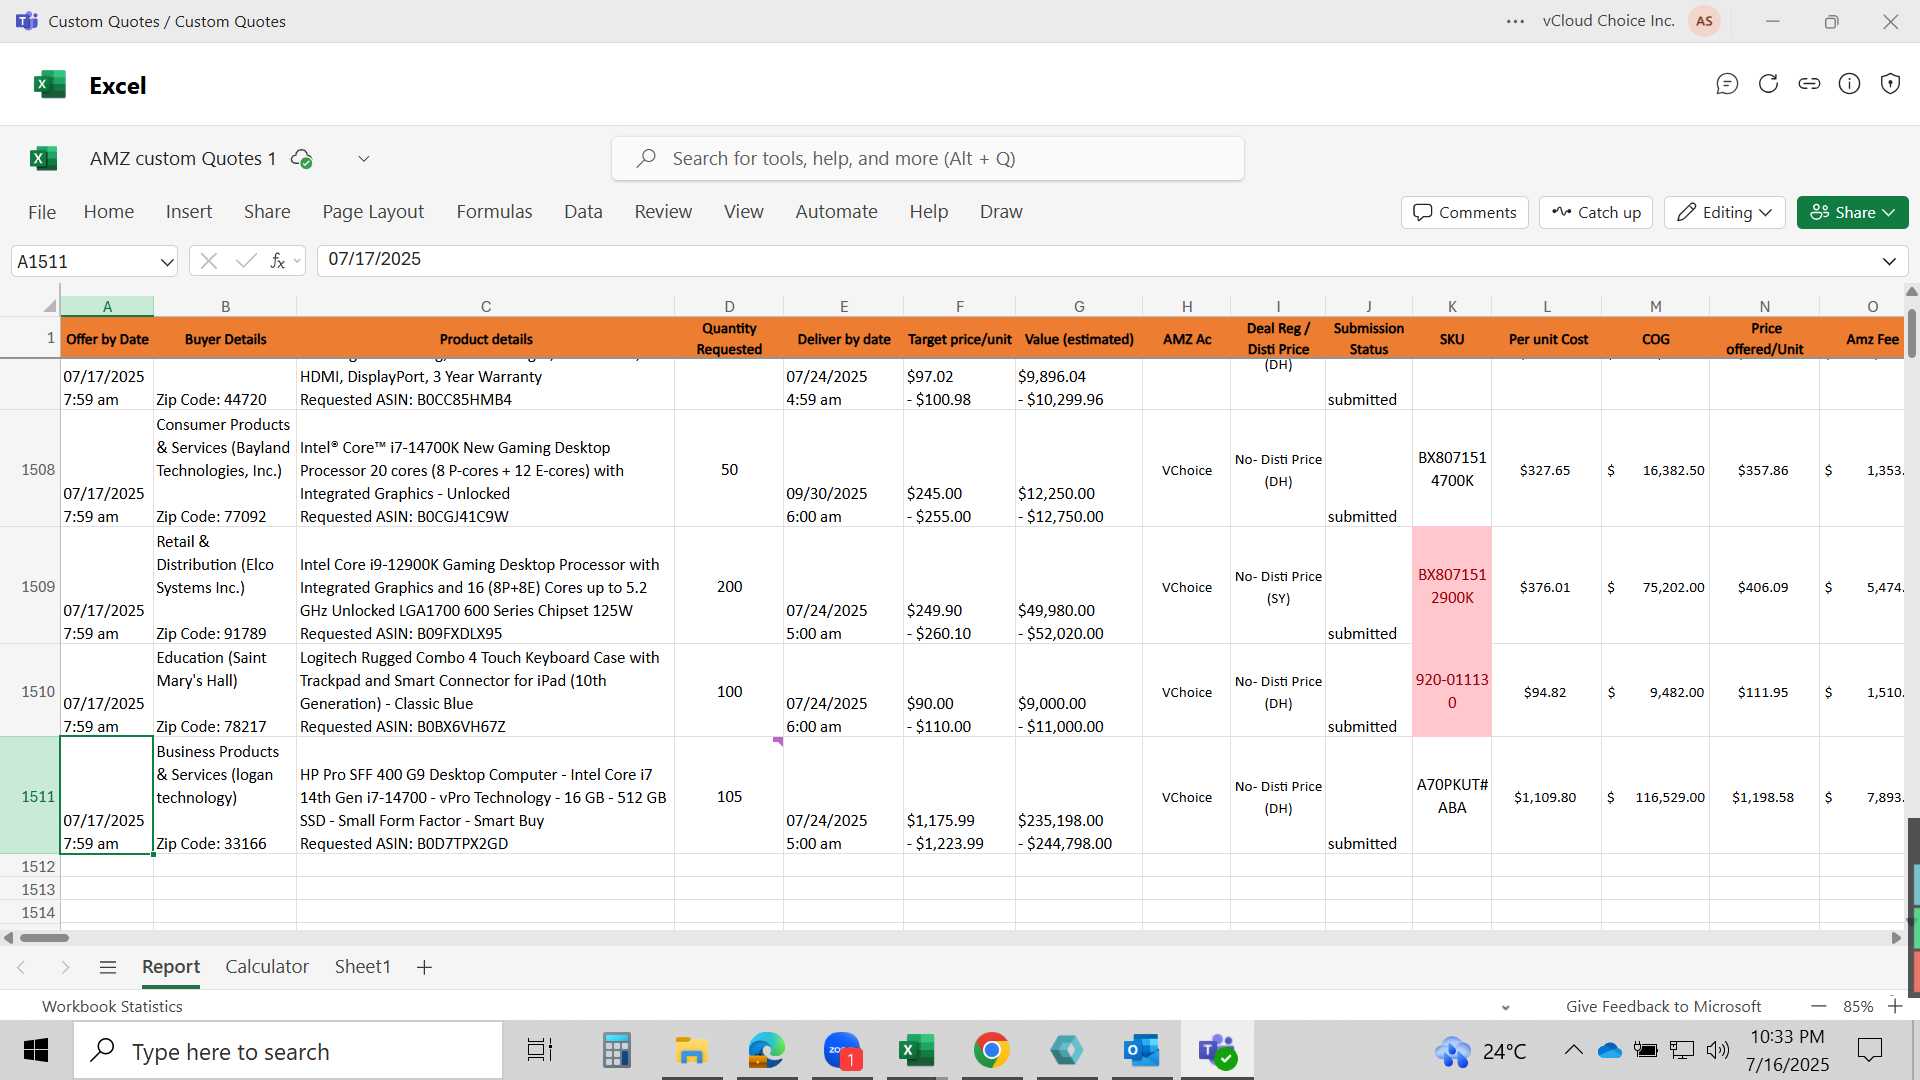Click the AS profile avatar
Screen dimensions: 1920x1080
click(1704, 21)
